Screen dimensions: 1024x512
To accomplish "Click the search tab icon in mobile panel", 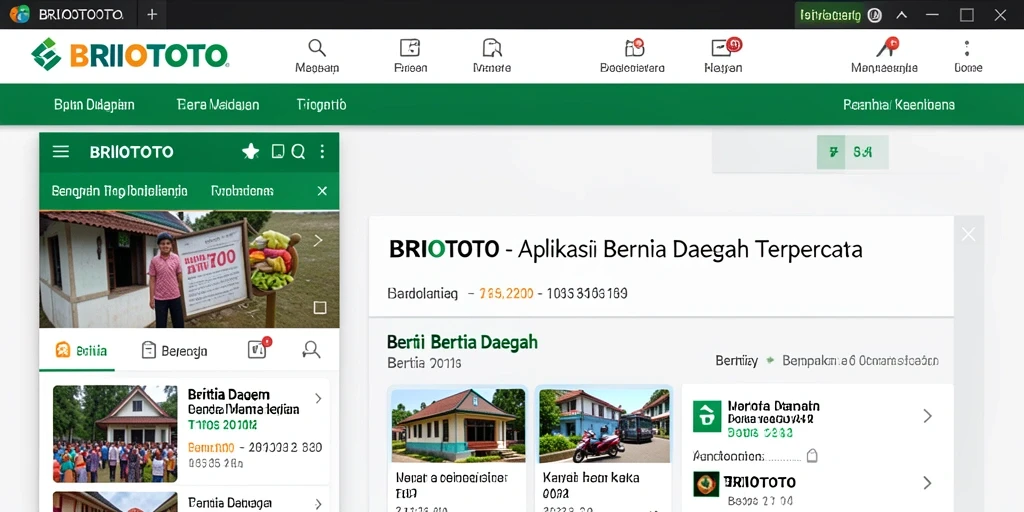I will [x=311, y=350].
